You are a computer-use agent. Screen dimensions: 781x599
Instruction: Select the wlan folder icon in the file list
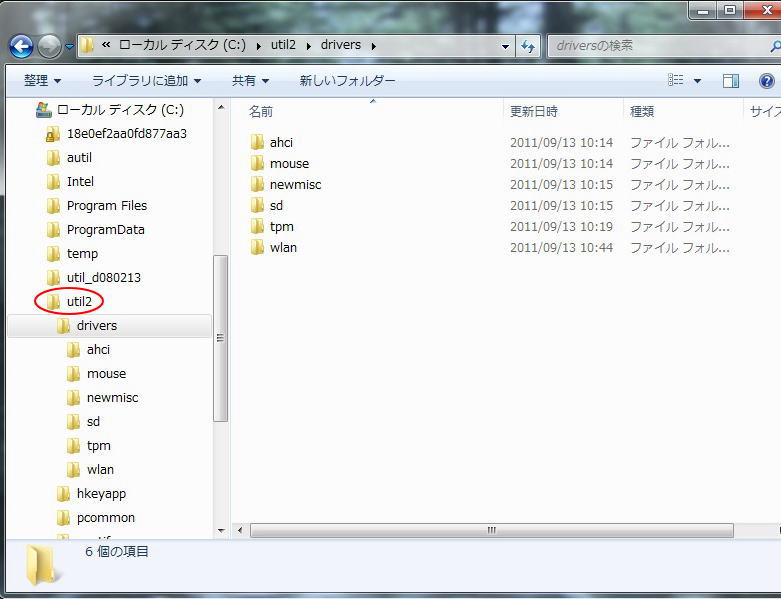click(x=258, y=247)
